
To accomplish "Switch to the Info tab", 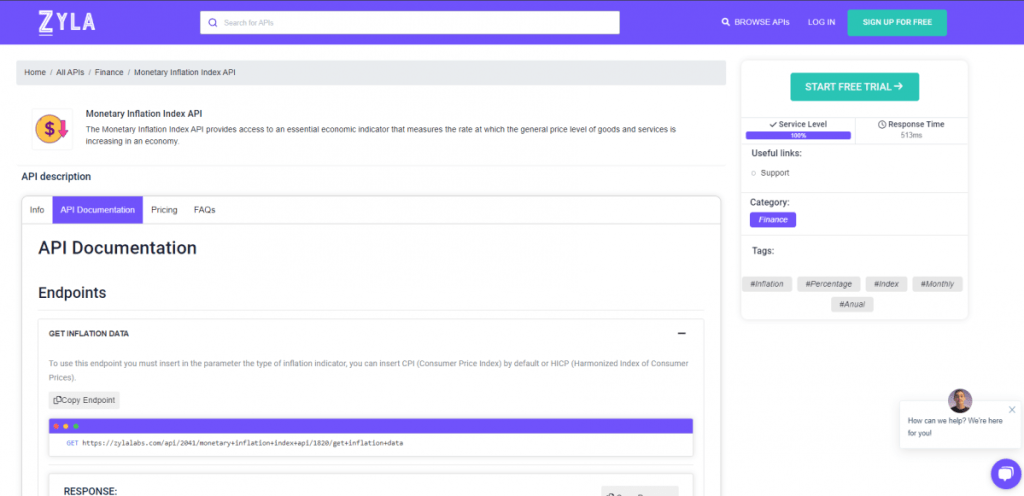I will [x=37, y=210].
